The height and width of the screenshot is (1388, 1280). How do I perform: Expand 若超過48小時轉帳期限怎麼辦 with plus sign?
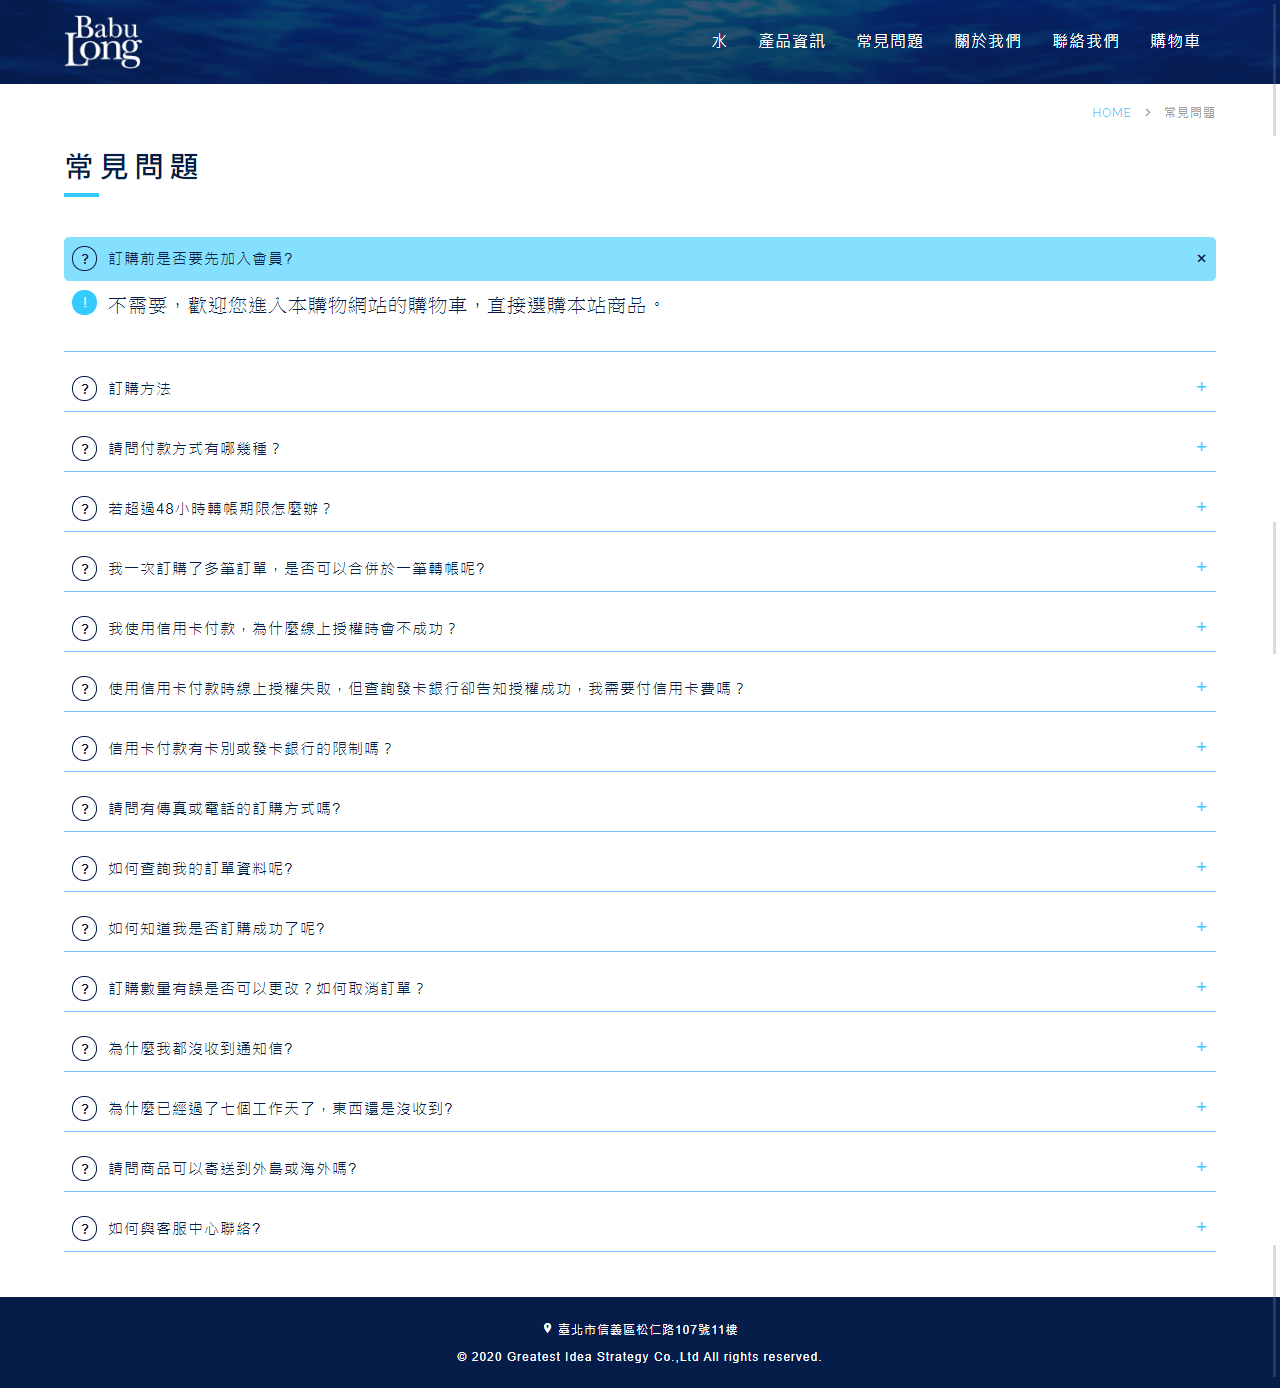click(x=1201, y=507)
